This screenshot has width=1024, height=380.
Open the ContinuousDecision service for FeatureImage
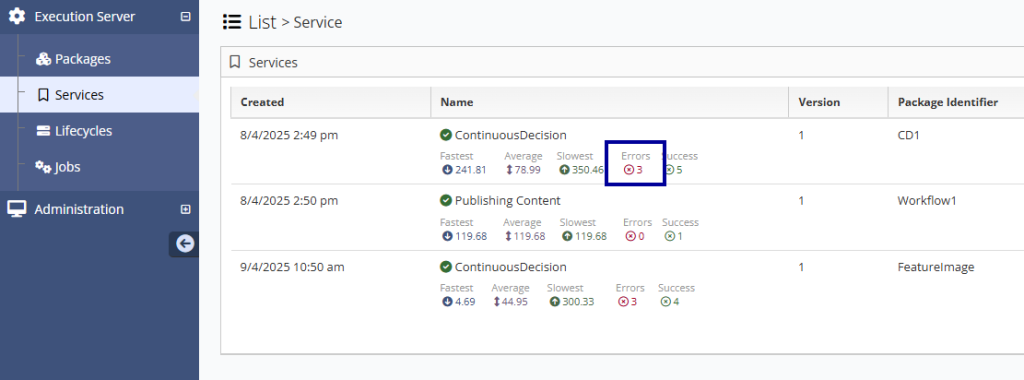(x=511, y=267)
